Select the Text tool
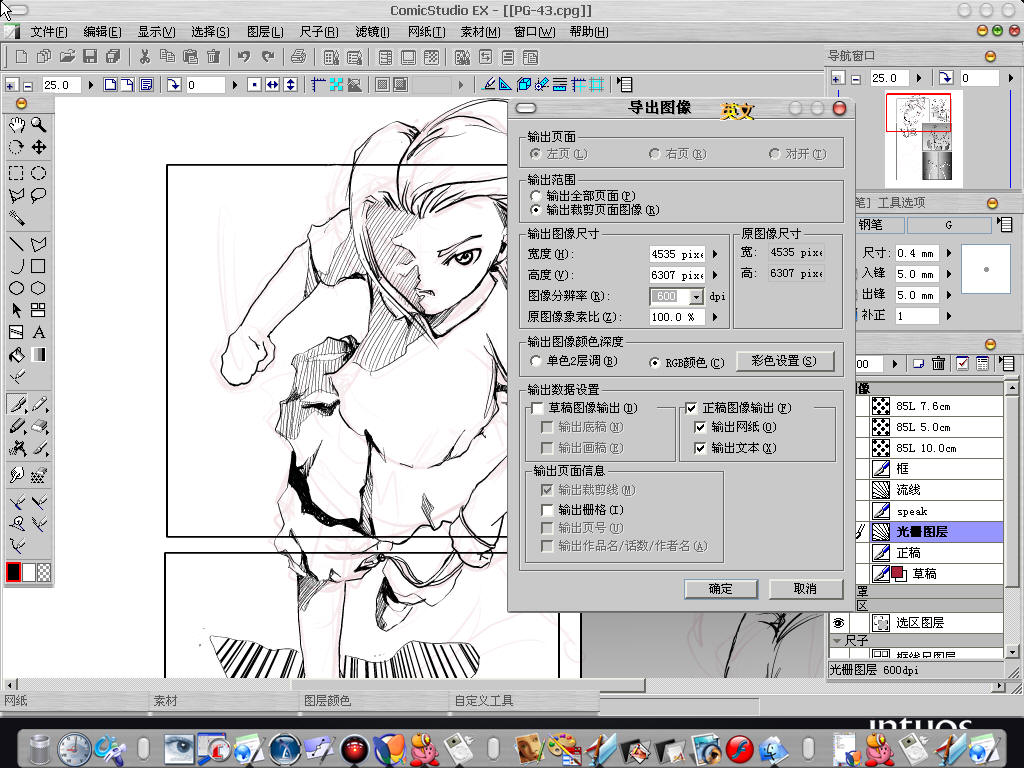Screen dimensions: 1024x768 (x=39, y=332)
